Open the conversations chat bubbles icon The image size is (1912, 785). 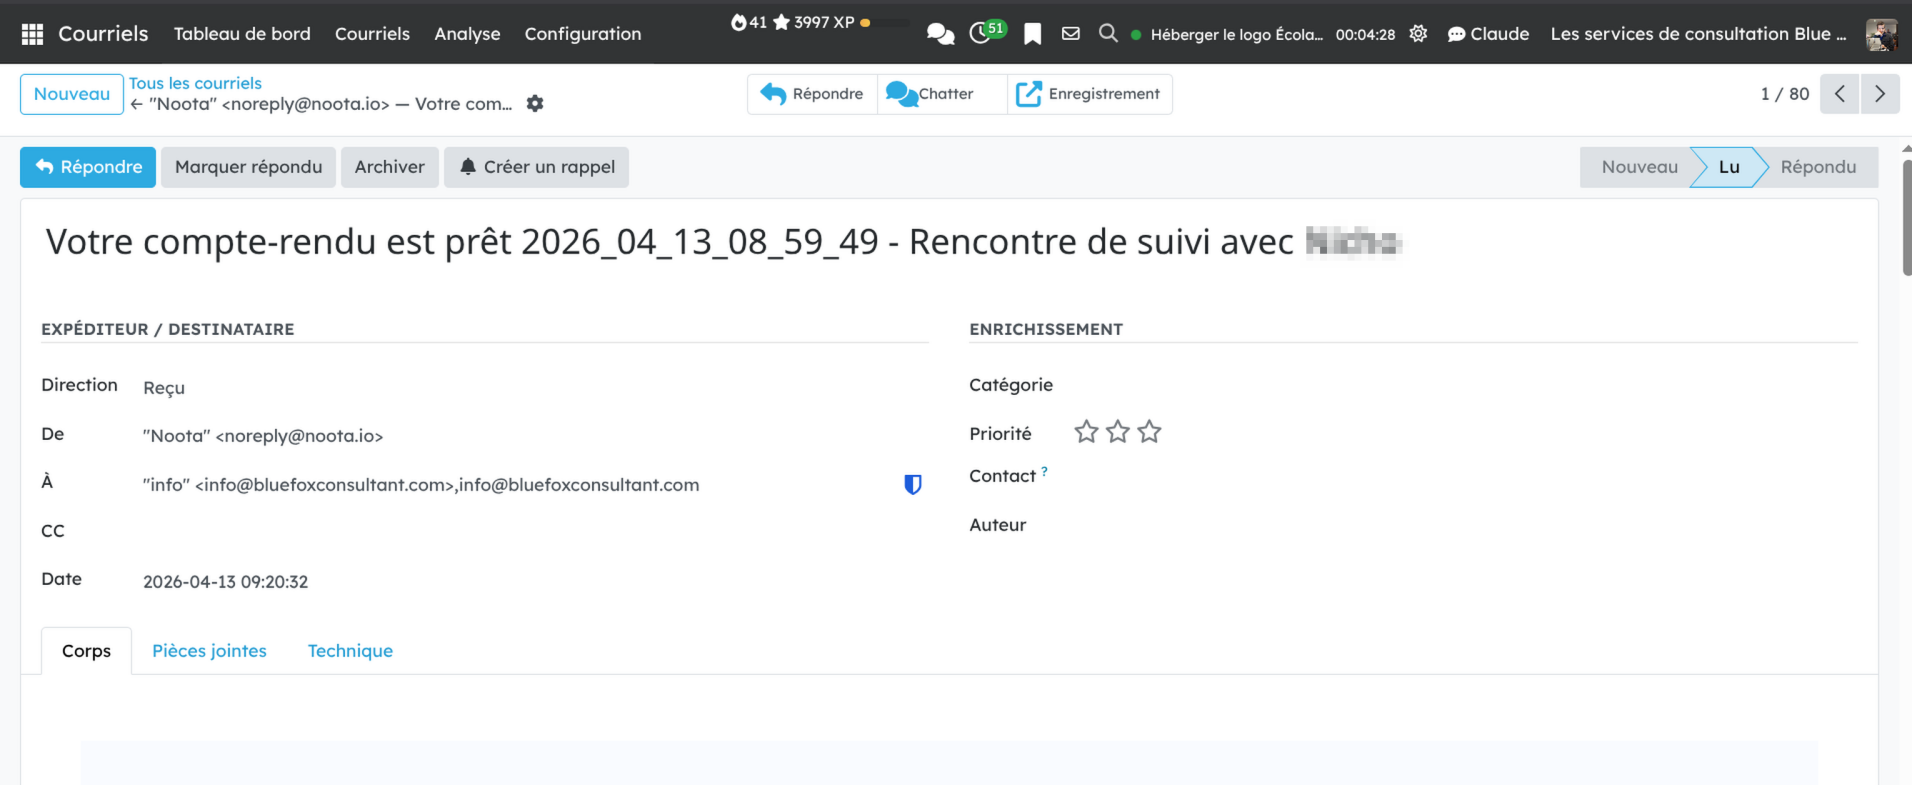[x=940, y=34]
